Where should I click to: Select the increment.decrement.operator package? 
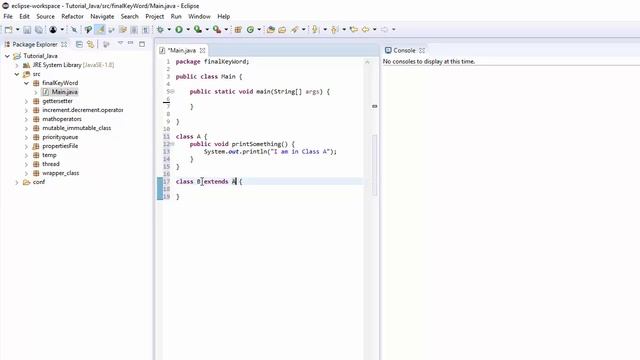point(82,110)
